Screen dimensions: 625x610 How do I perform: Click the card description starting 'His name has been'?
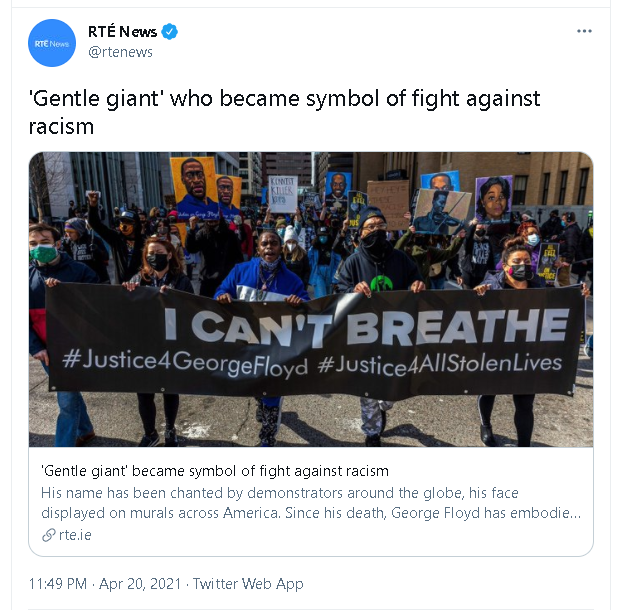pos(311,503)
